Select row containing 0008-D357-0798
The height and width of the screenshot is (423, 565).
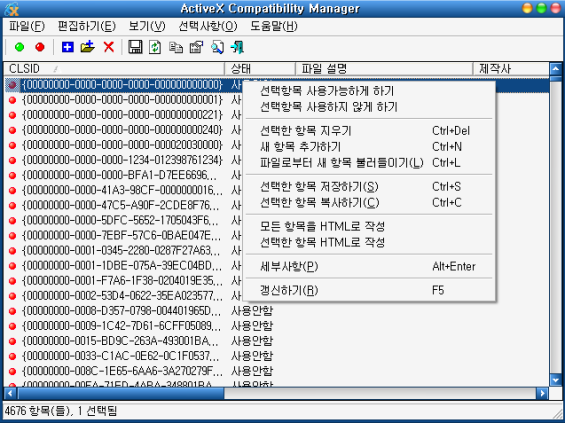click(x=277, y=311)
